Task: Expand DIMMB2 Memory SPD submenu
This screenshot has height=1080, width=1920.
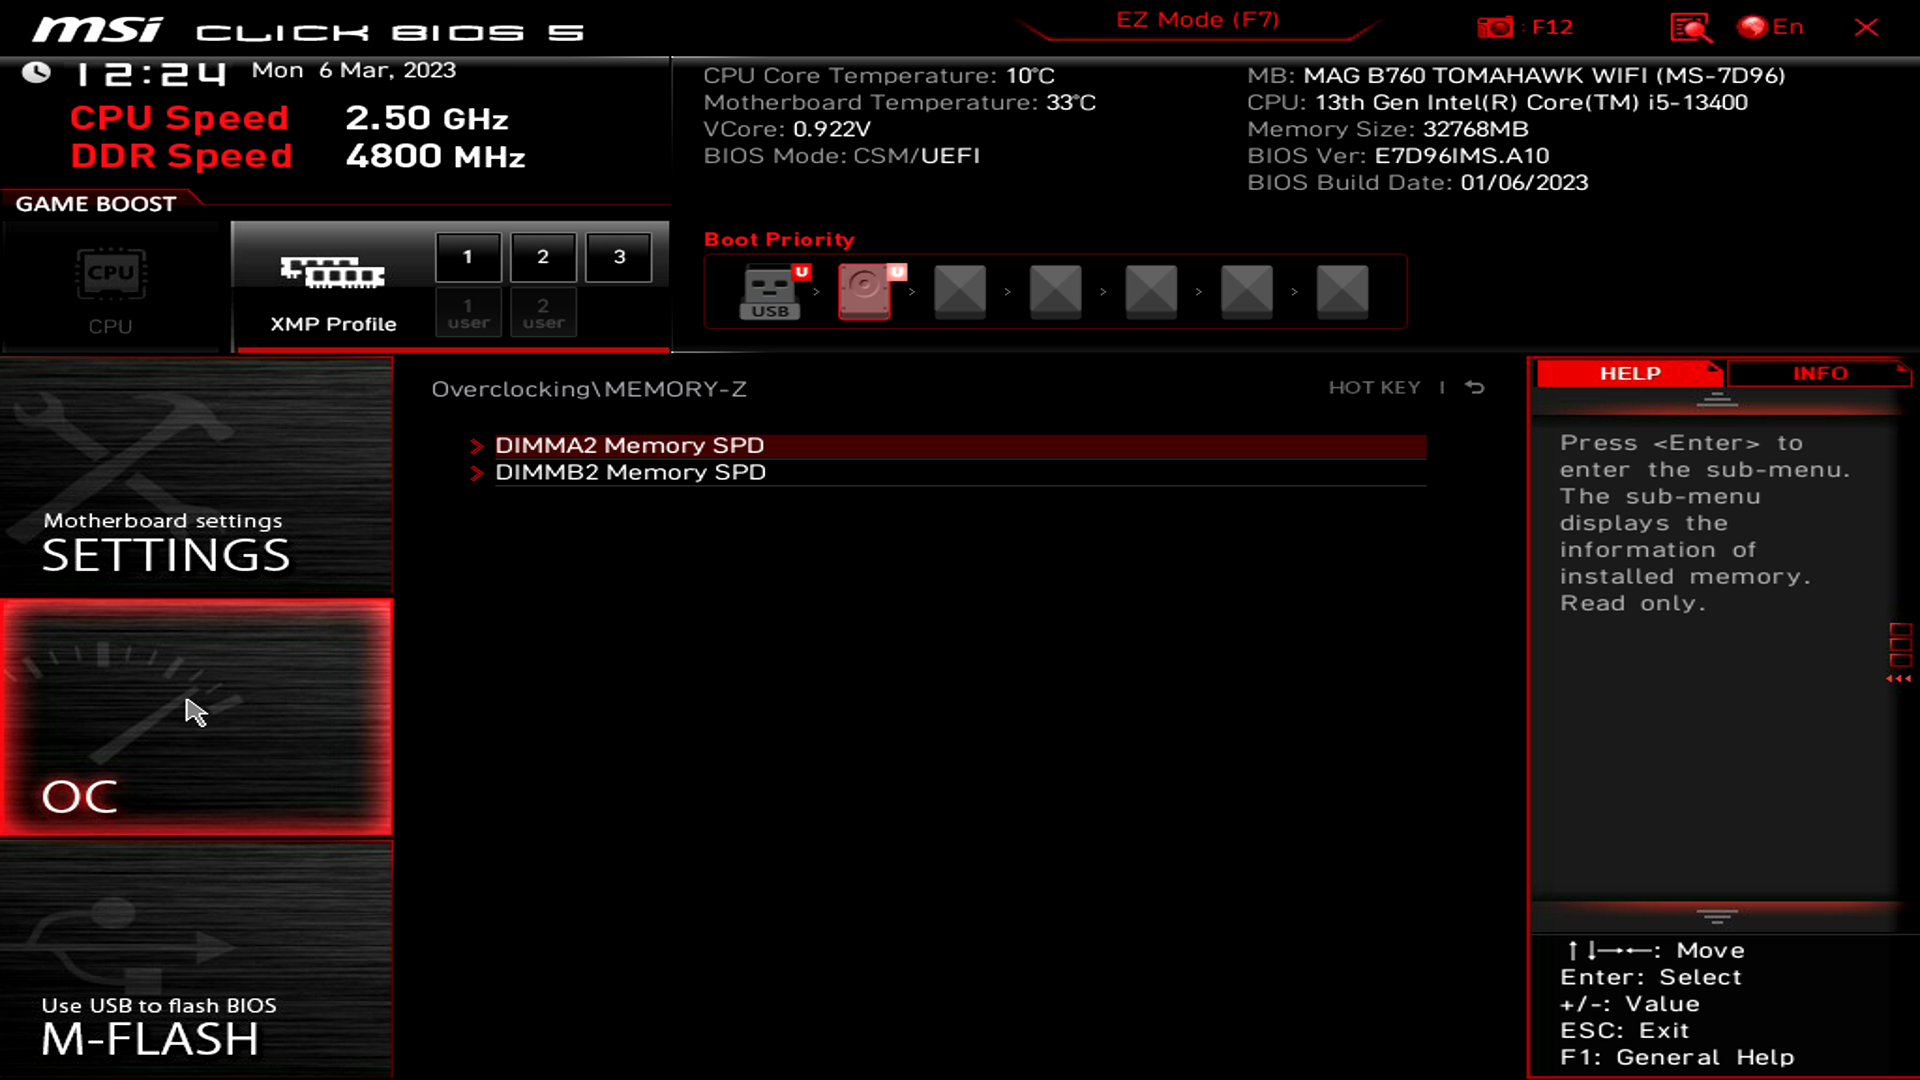Action: 630,472
